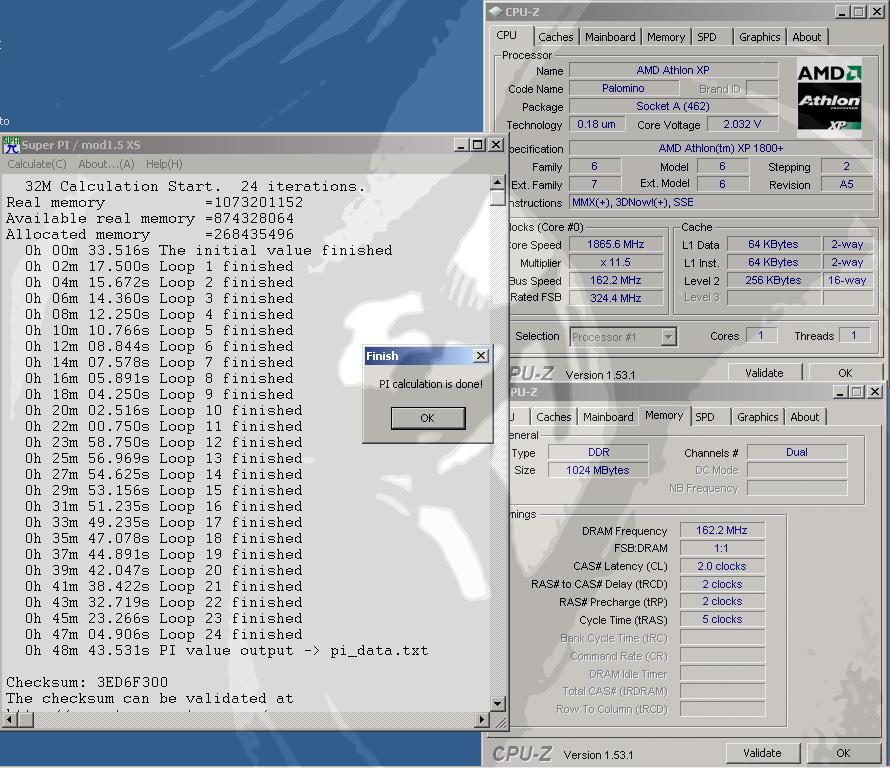Click the Cores count value field
This screenshot has width=890, height=768.
pyautogui.click(x=761, y=335)
